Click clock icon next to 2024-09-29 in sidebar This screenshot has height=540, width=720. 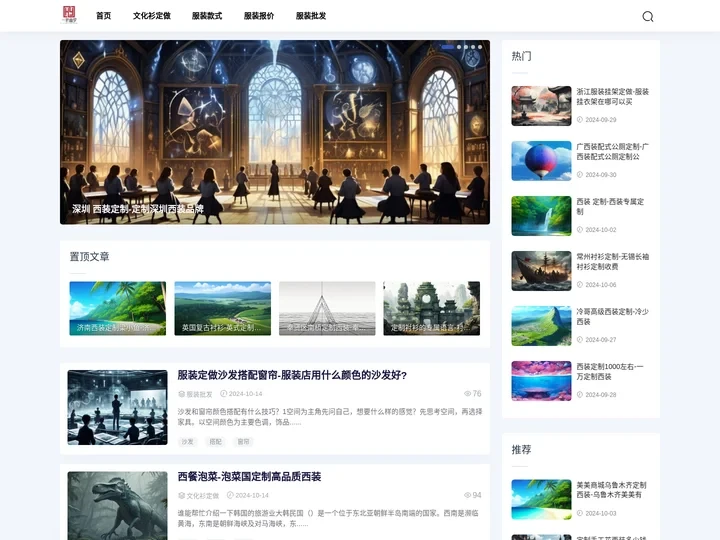[x=579, y=119]
